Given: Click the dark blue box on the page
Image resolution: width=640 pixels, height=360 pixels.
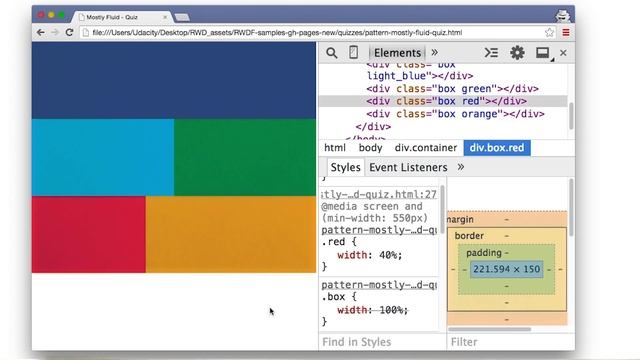Looking at the screenshot, I should pyautogui.click(x=174, y=80).
